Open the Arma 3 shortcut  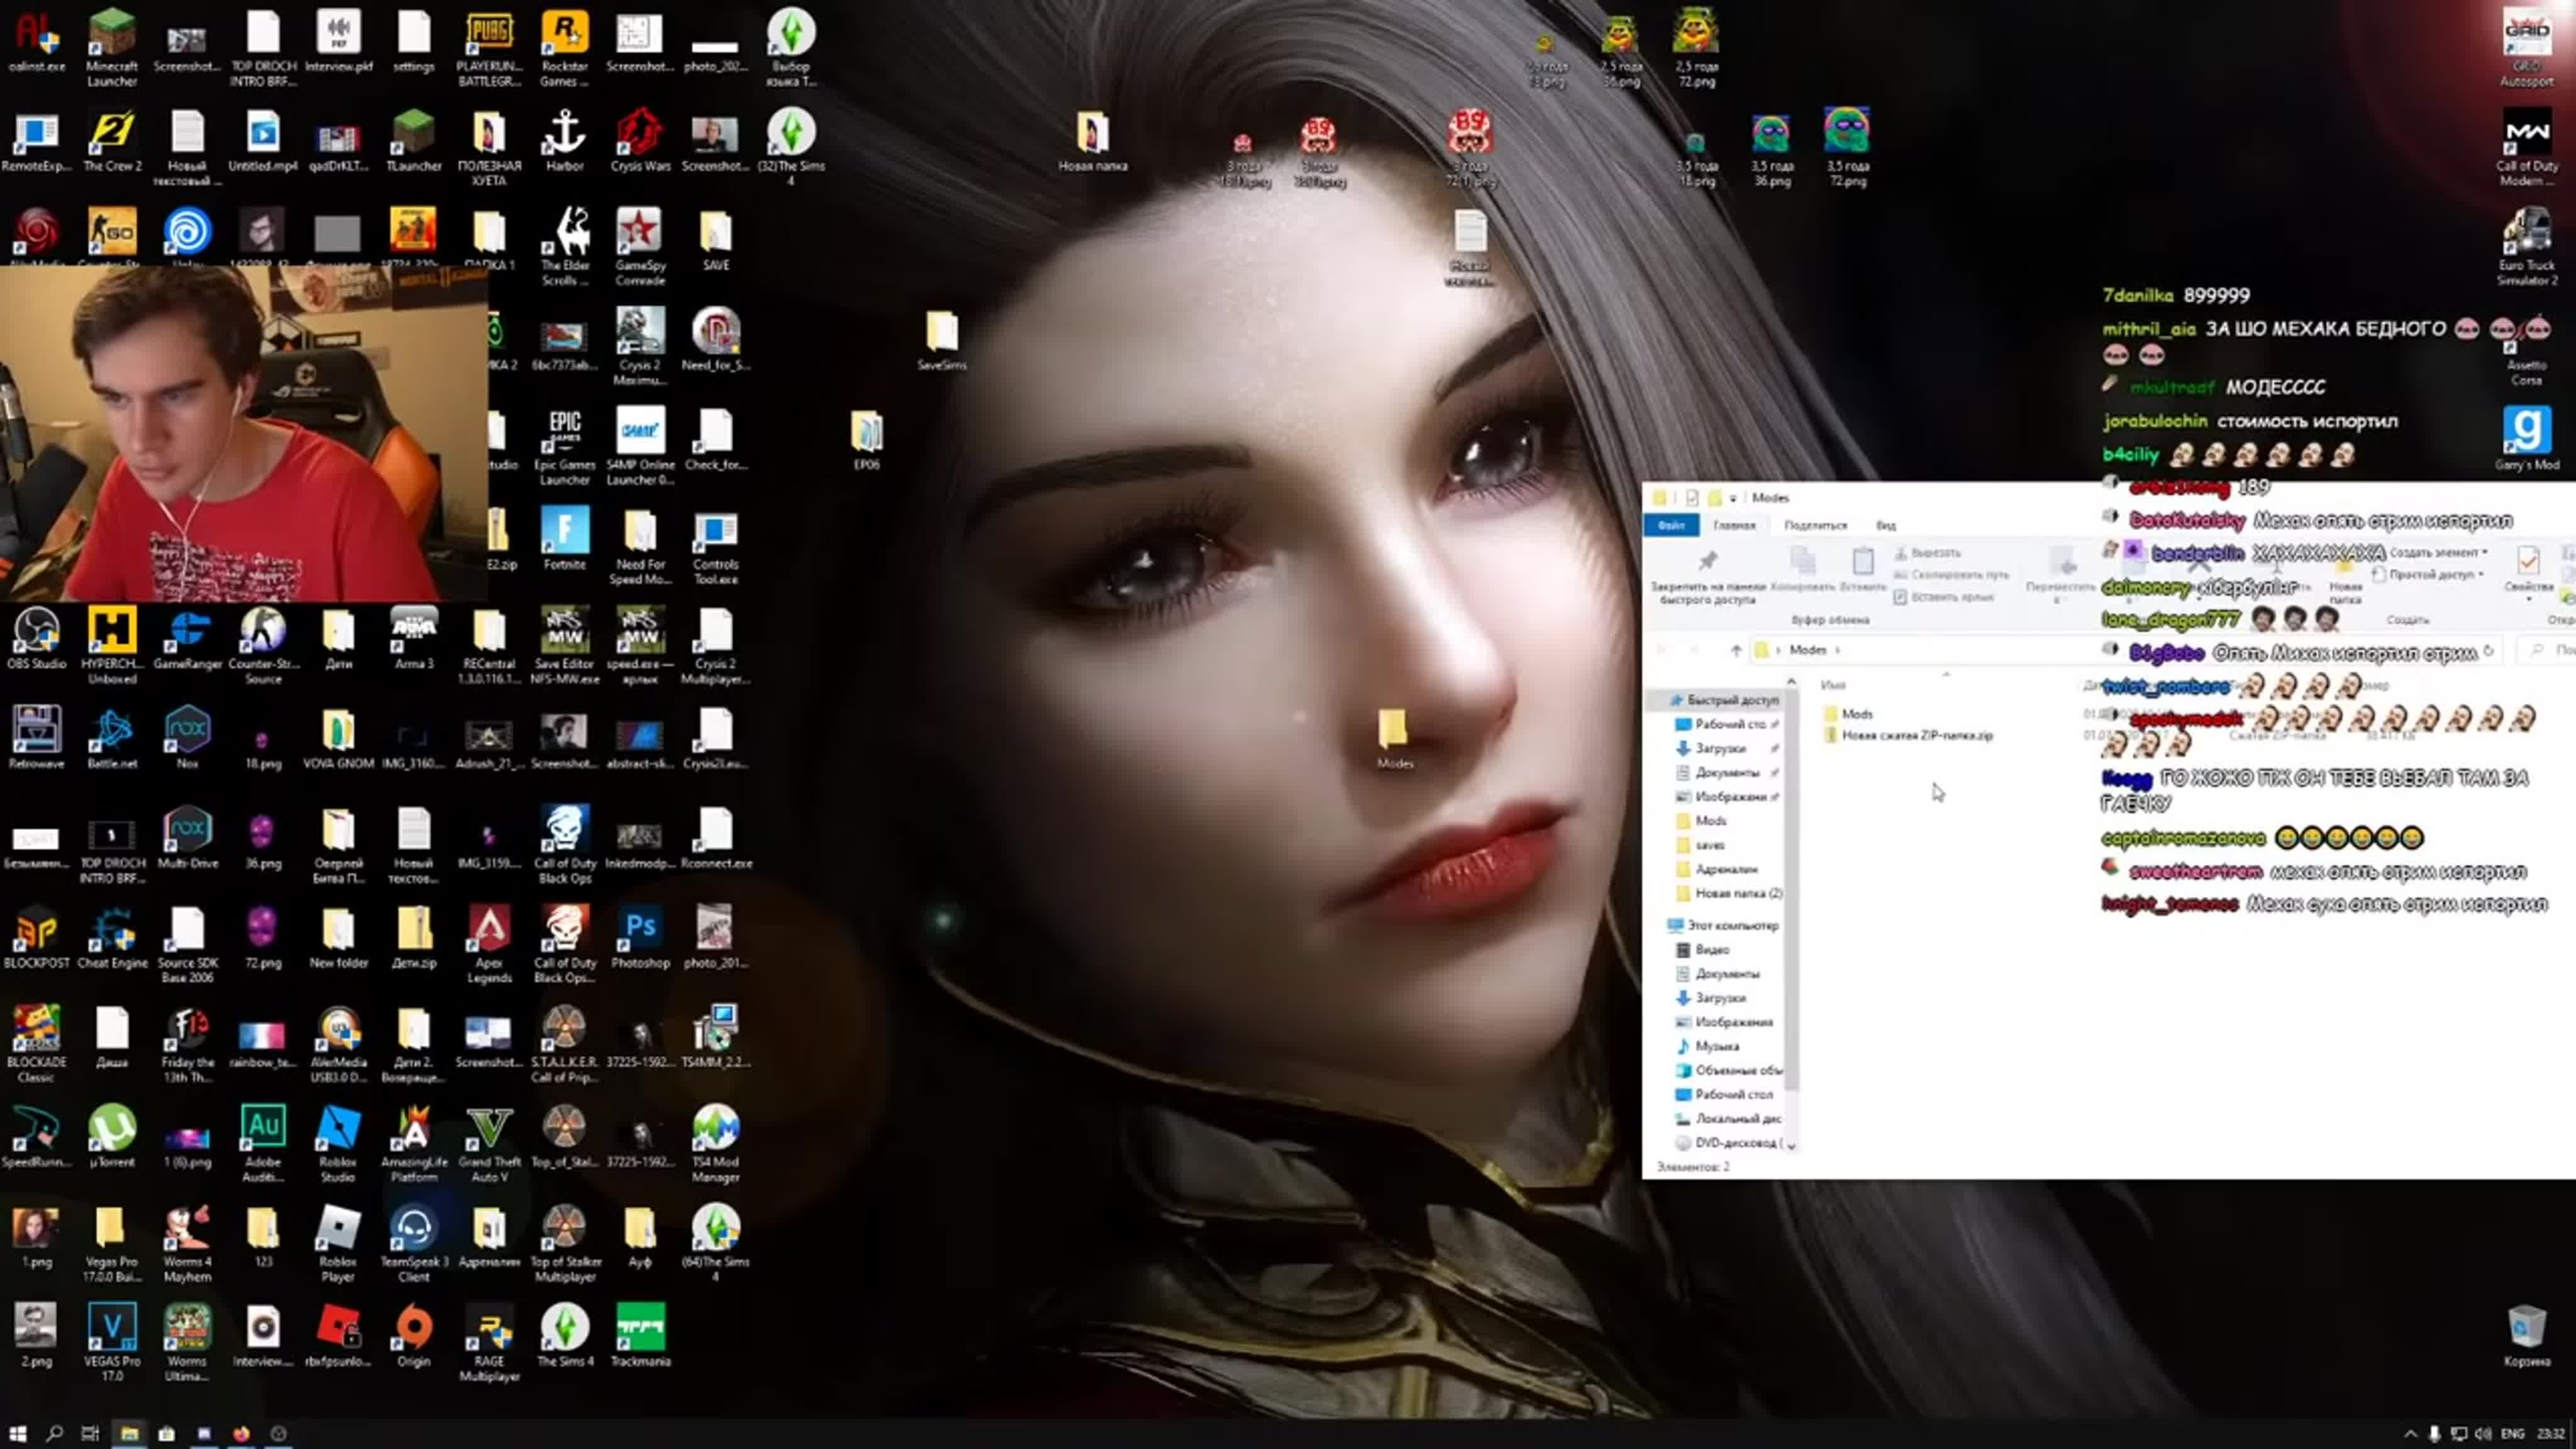414,639
